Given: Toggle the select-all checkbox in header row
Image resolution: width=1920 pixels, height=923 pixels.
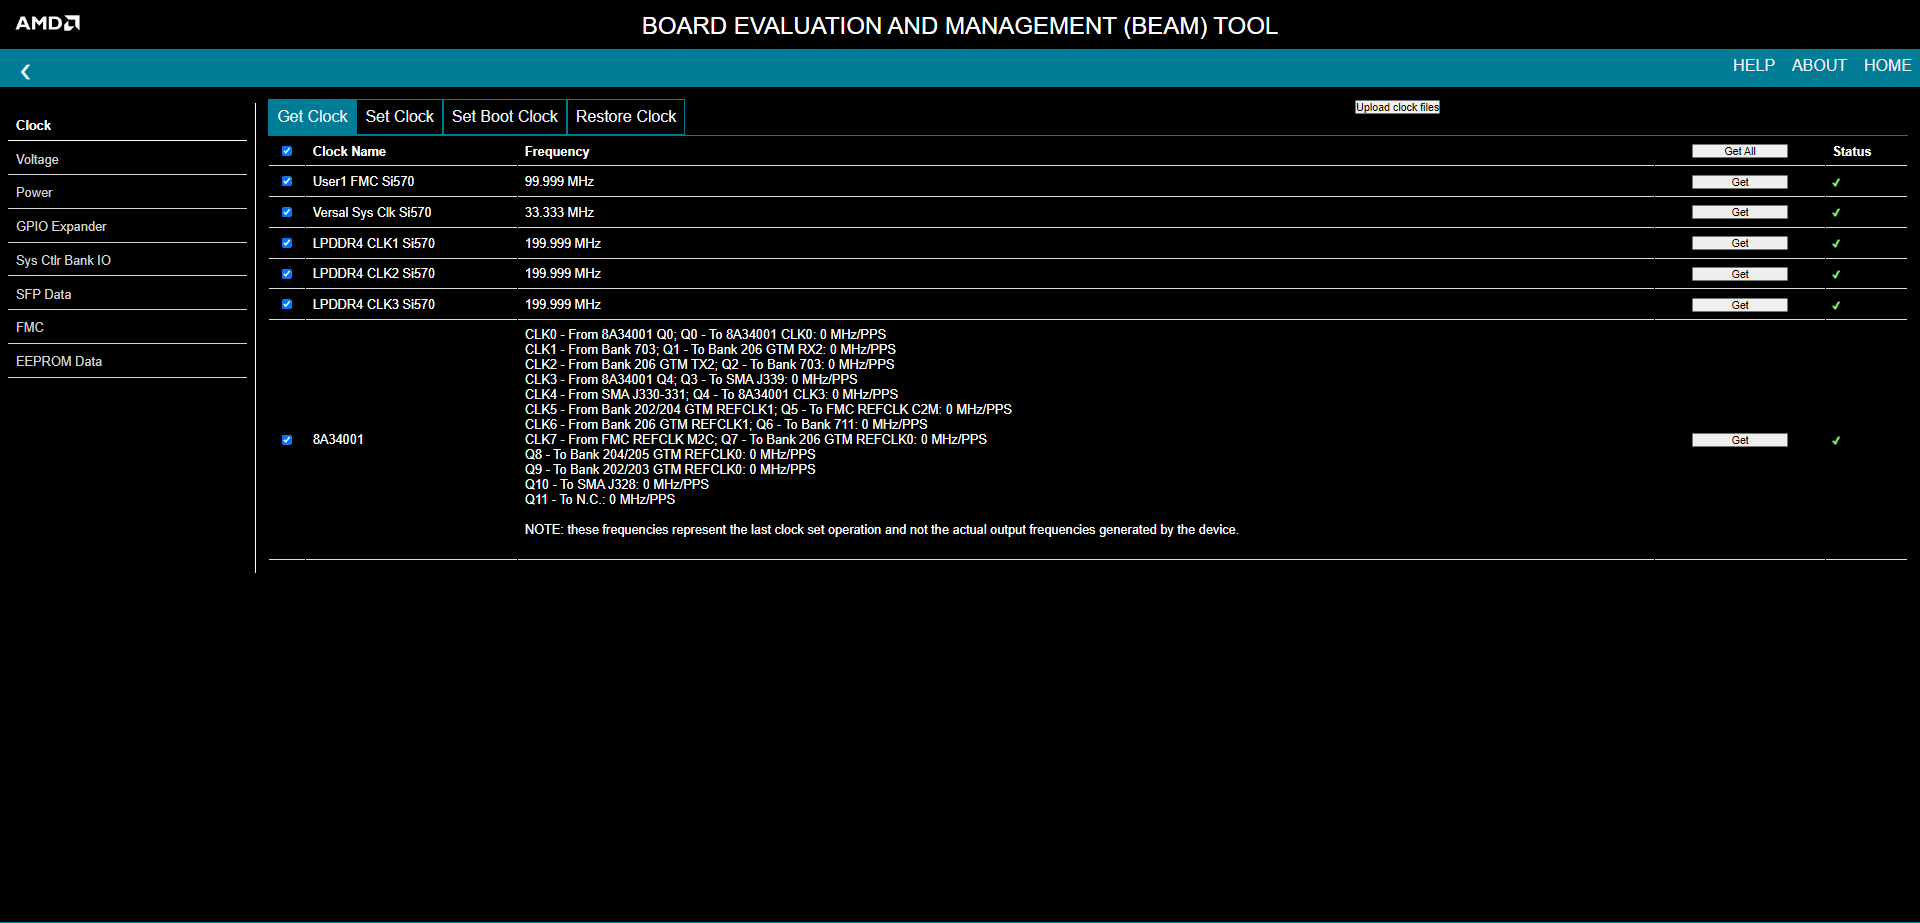Looking at the screenshot, I should coord(287,151).
